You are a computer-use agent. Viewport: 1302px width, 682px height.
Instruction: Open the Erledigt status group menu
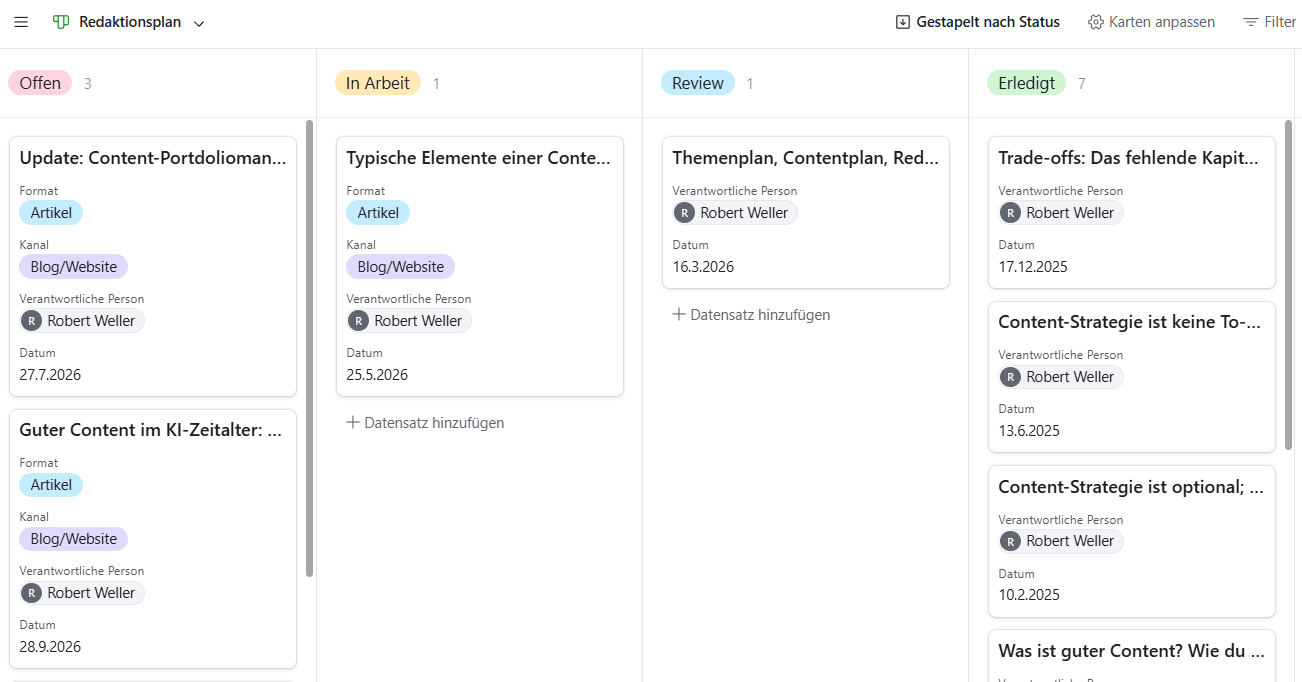pos(1026,83)
